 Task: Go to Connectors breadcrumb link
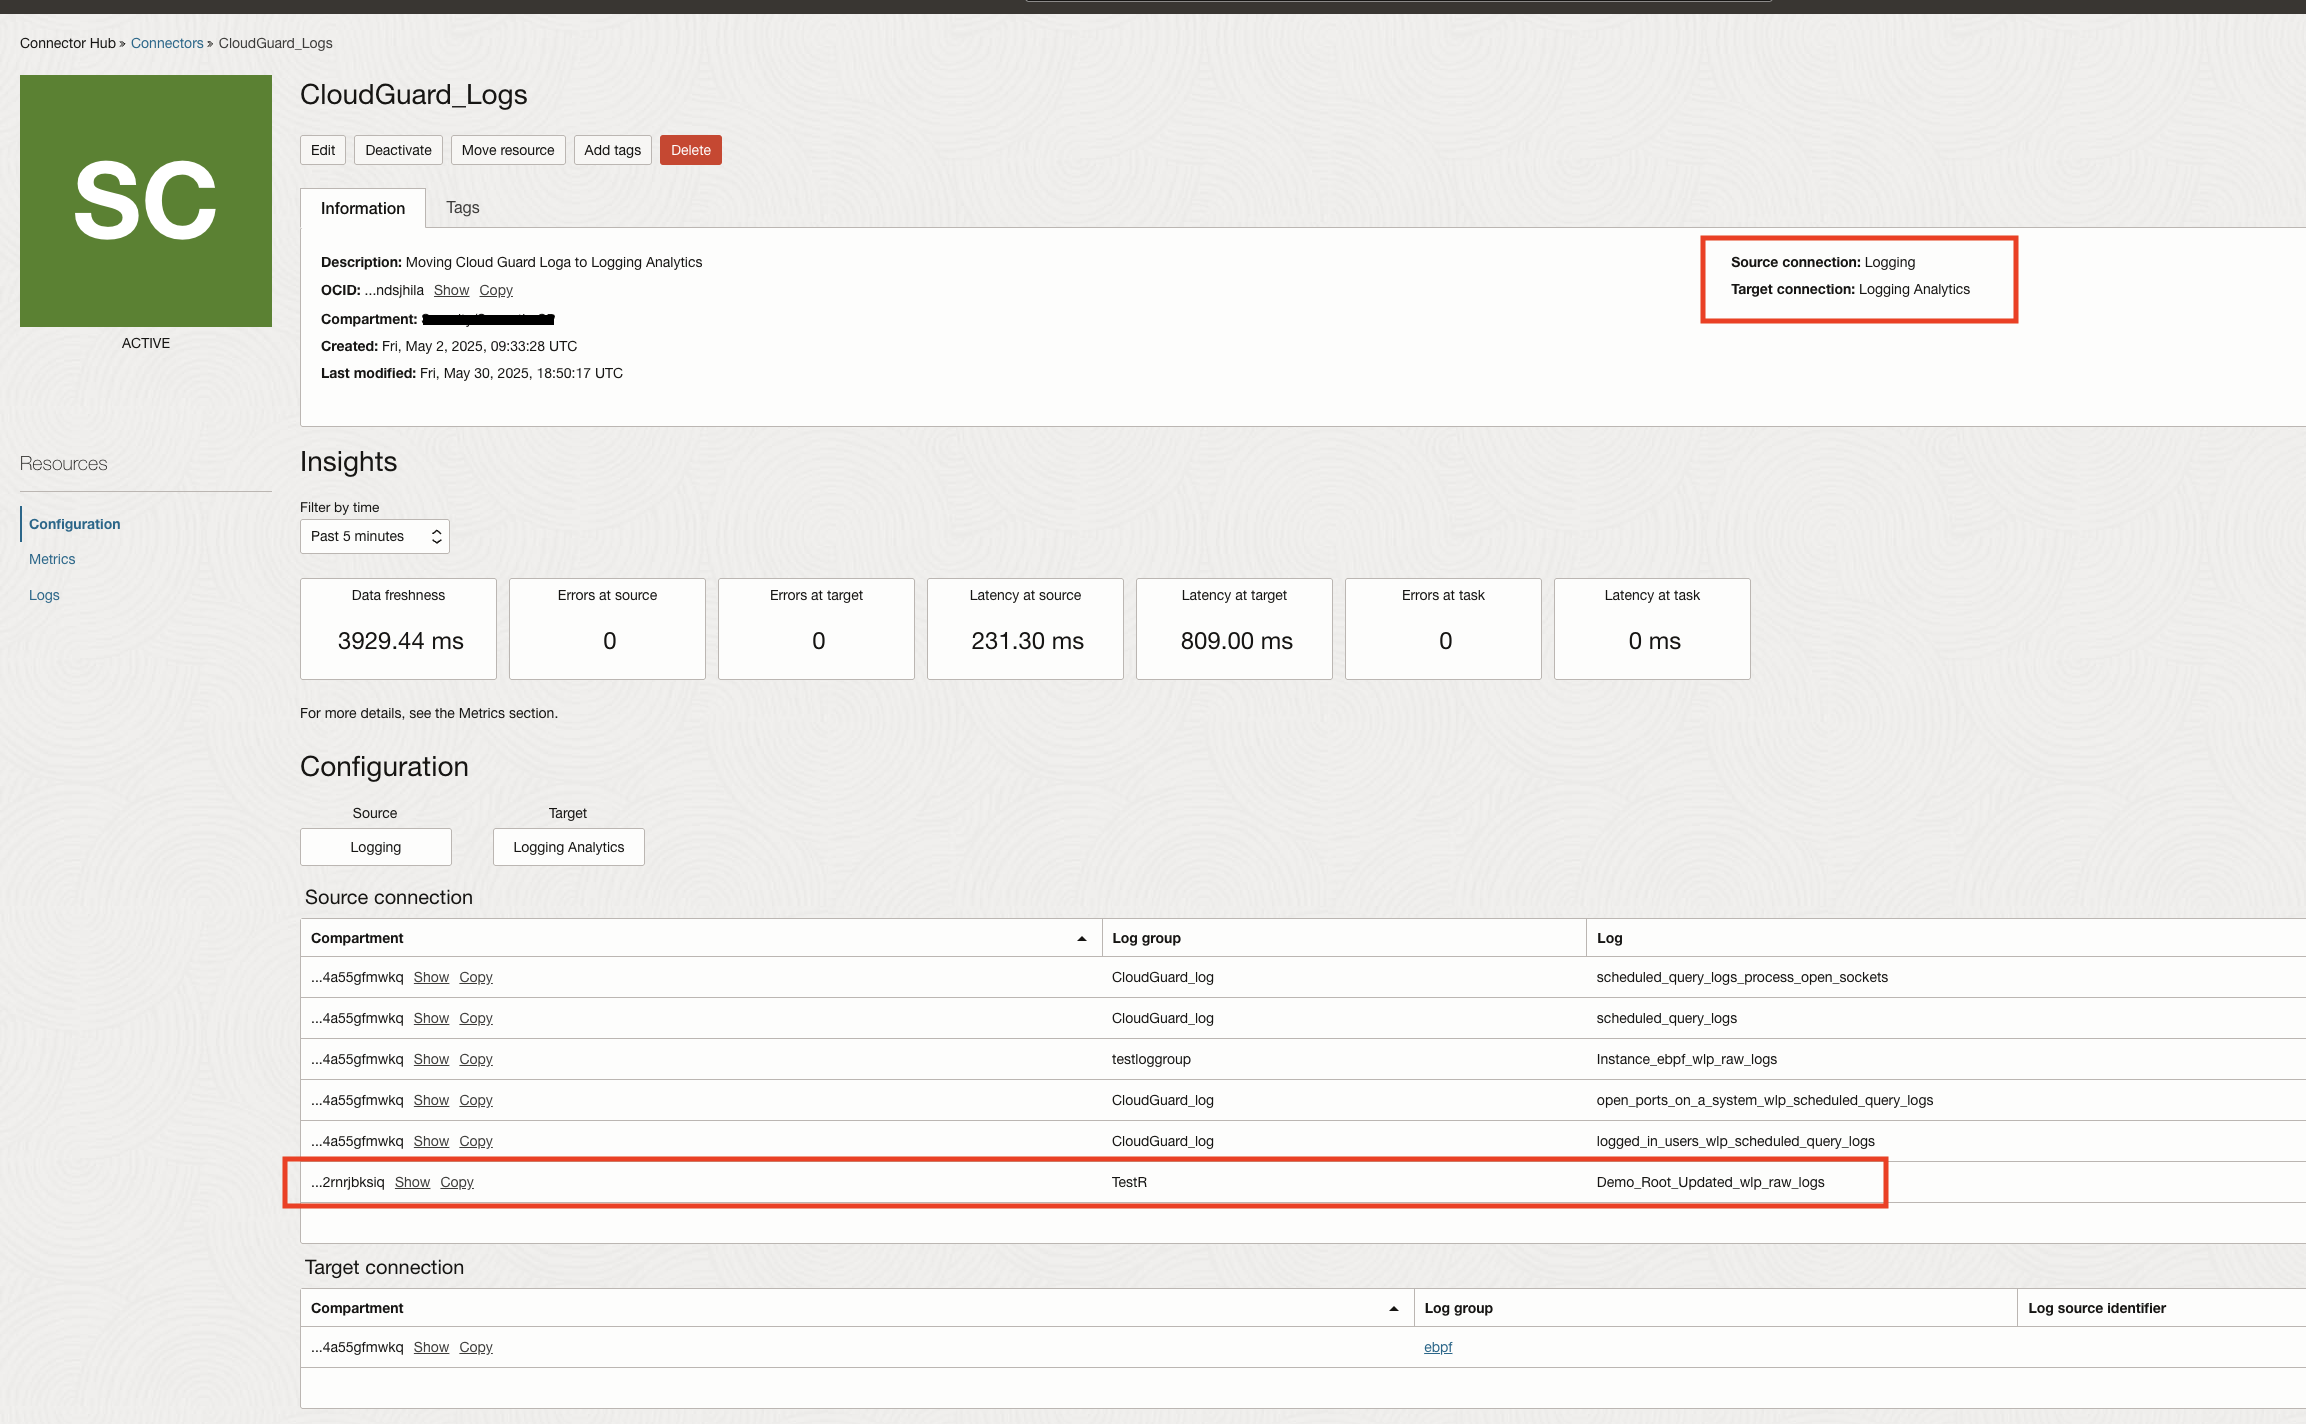click(166, 43)
